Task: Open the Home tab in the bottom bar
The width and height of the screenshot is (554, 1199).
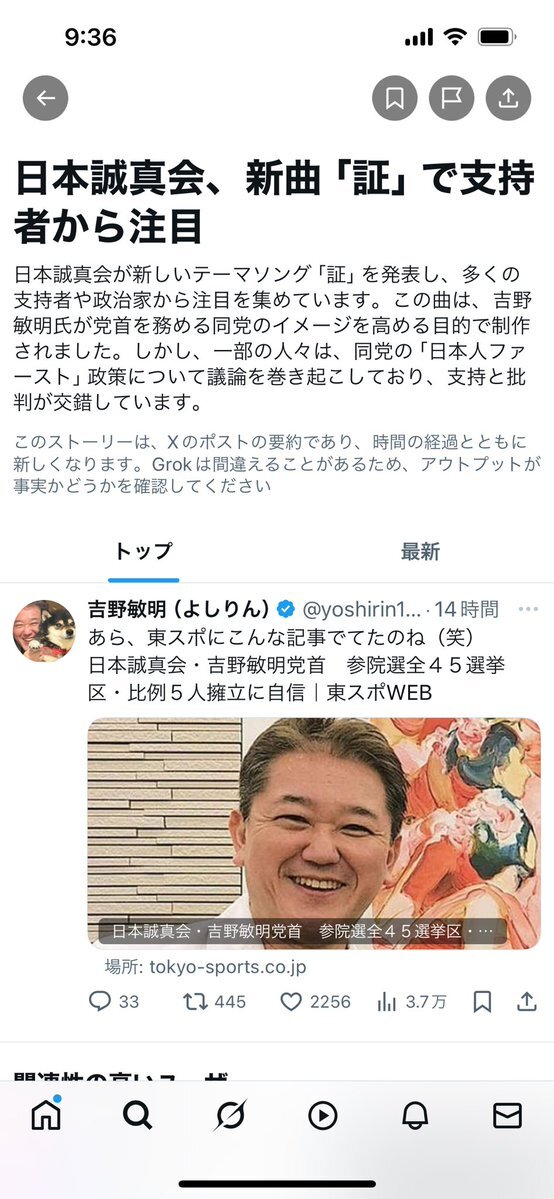Action: coord(46,1116)
